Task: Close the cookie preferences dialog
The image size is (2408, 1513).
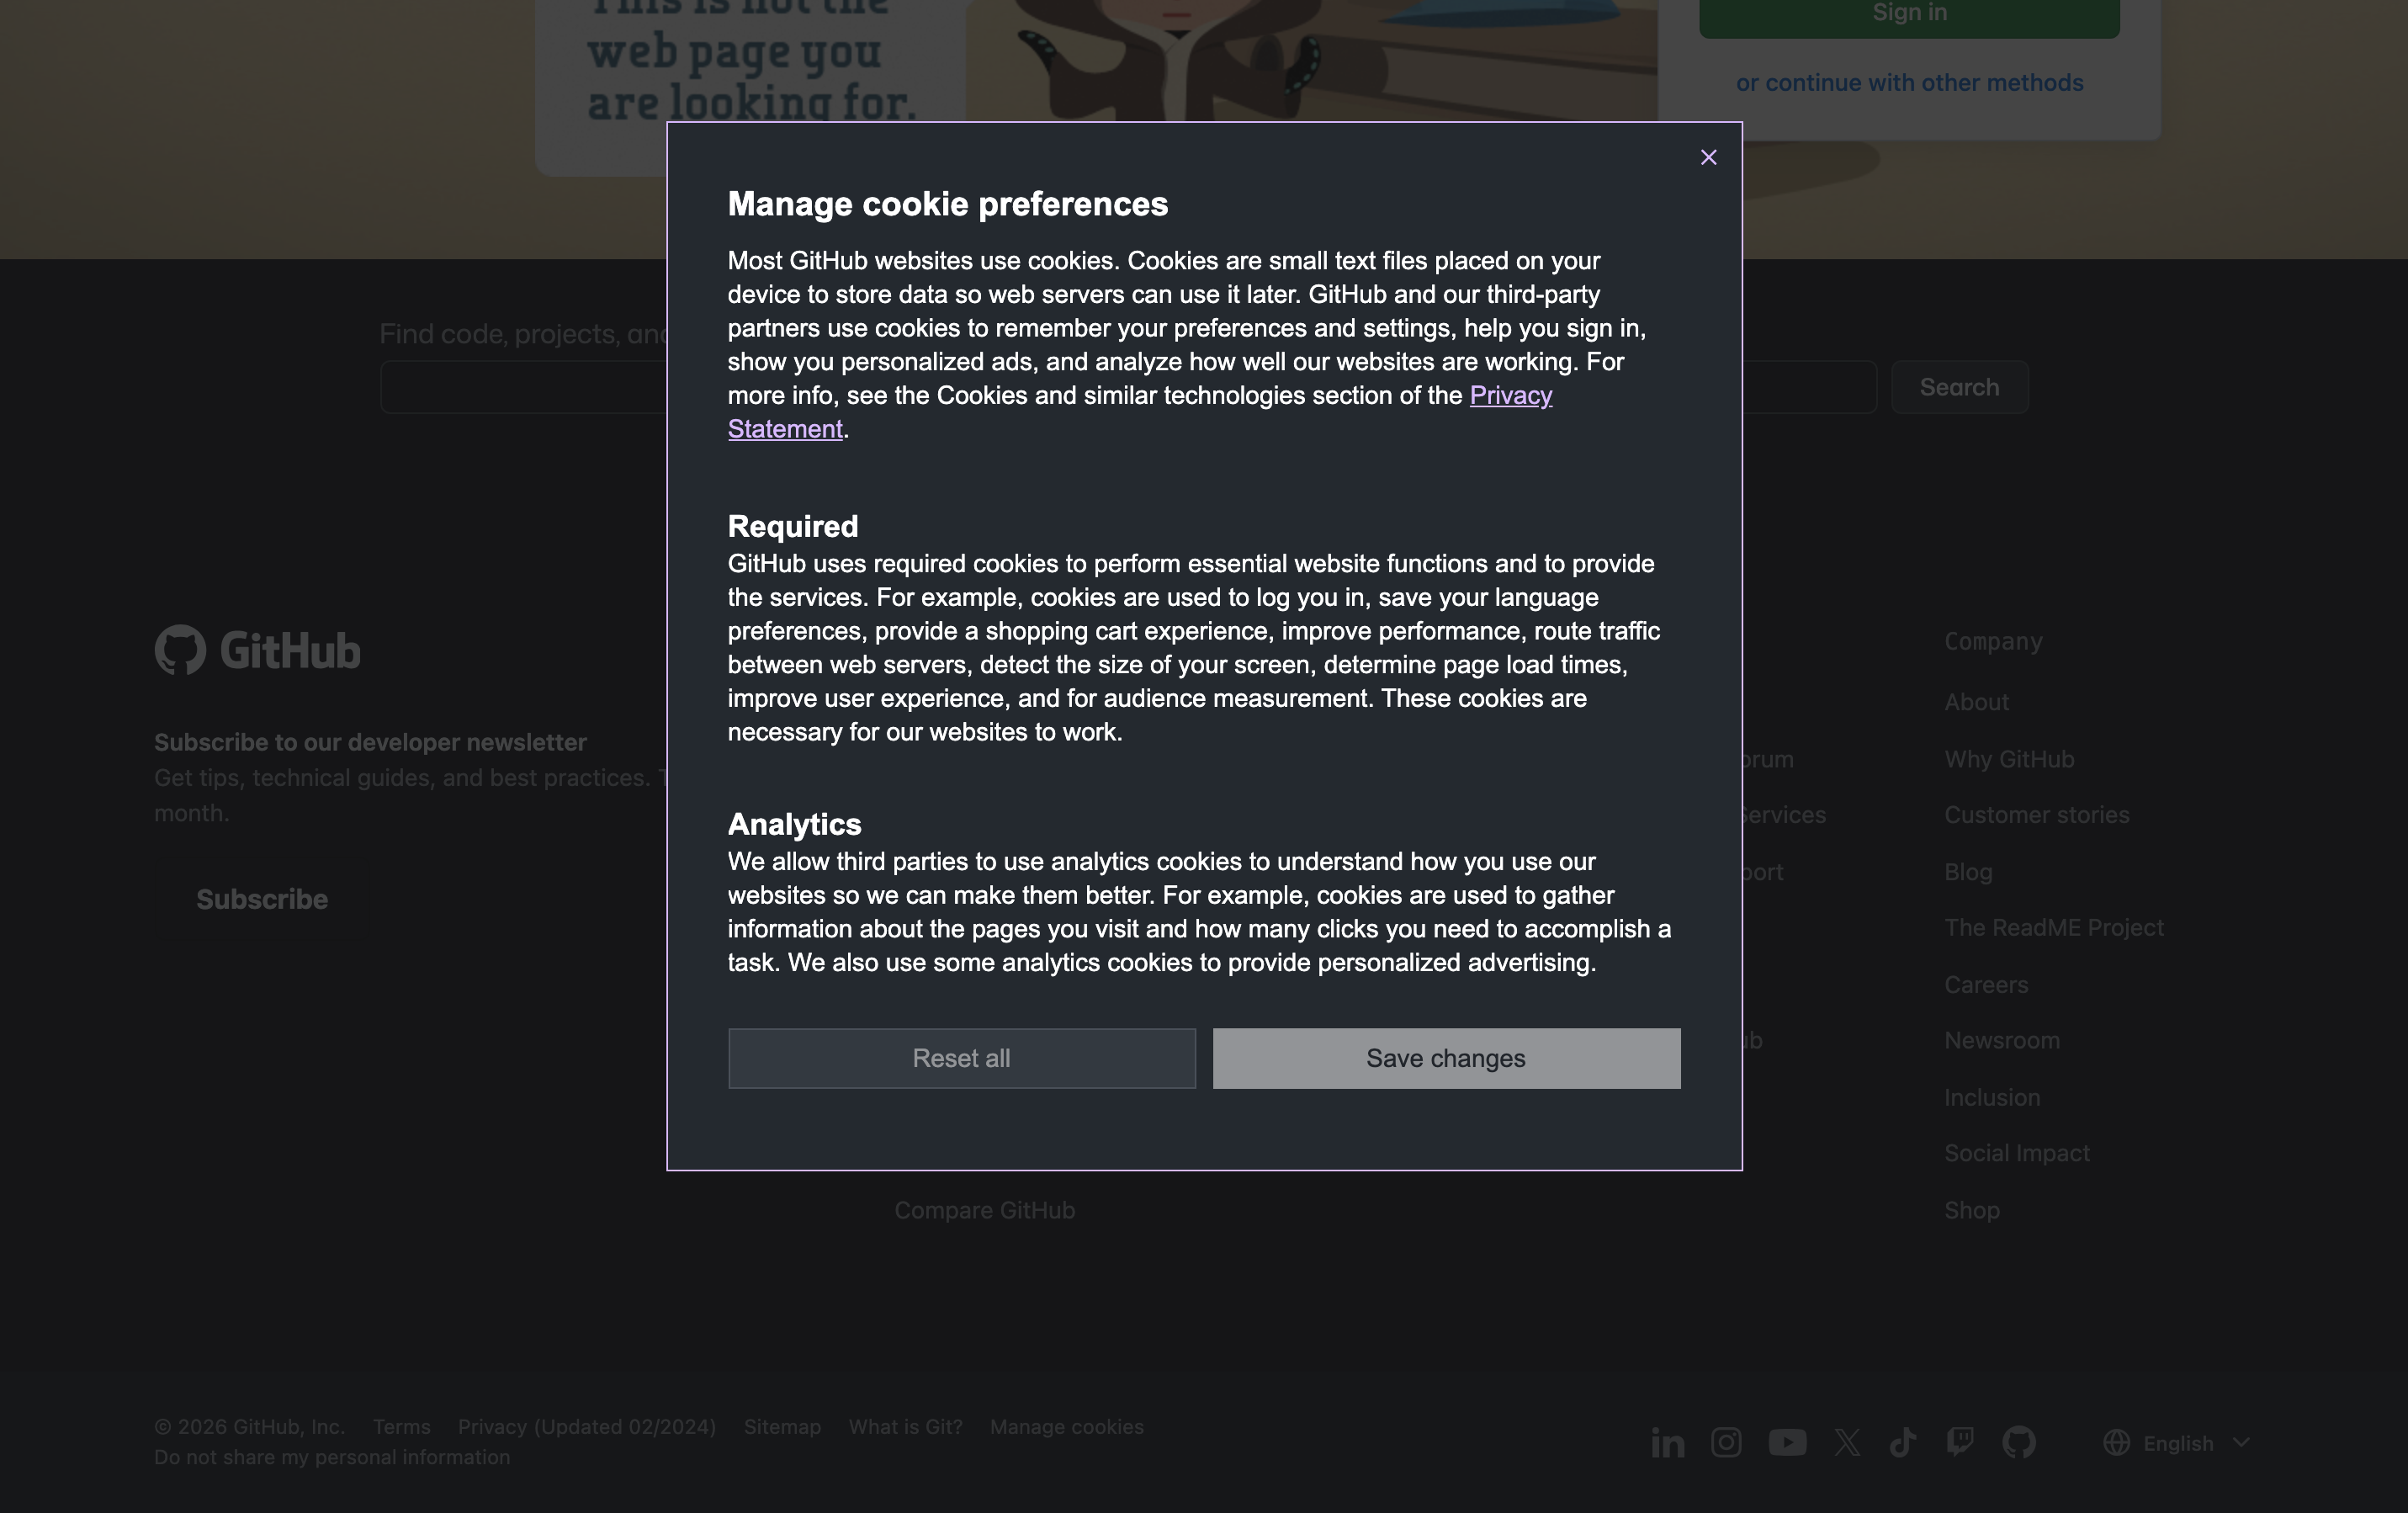Action: [x=1708, y=157]
